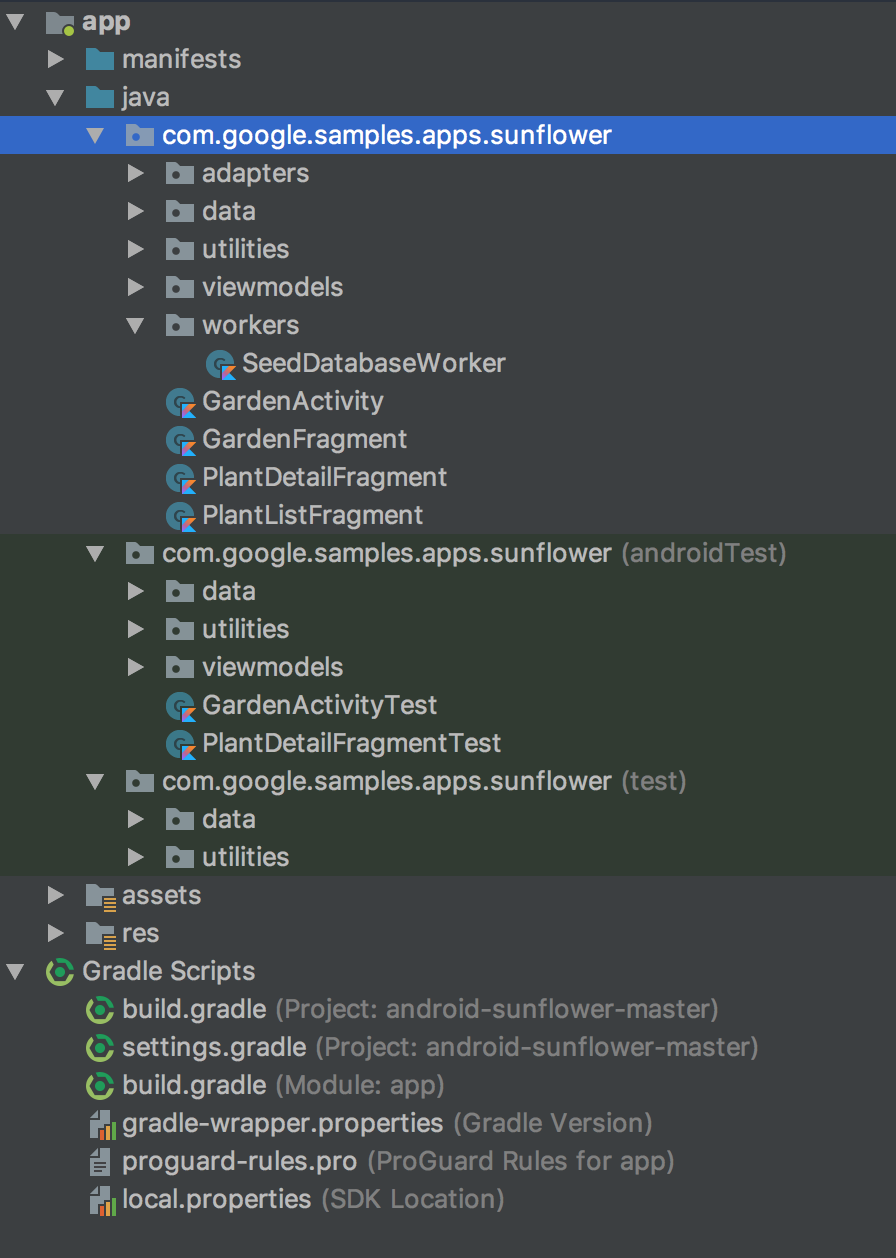This screenshot has width=896, height=1258.
Task: Collapse the workers package arrow
Action: (x=136, y=325)
